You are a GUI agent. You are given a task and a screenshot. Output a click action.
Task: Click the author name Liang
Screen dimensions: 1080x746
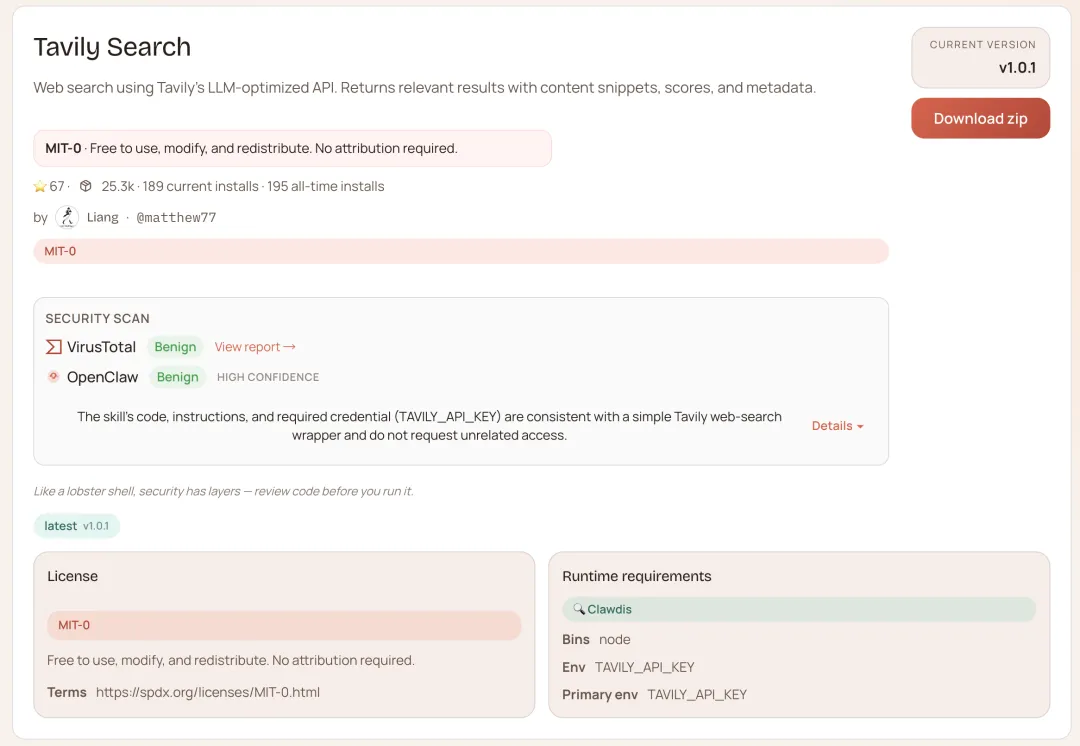click(x=103, y=217)
